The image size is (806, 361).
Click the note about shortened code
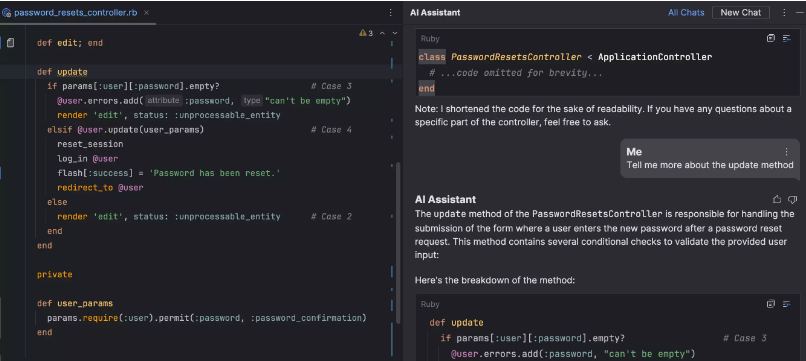coord(603,116)
